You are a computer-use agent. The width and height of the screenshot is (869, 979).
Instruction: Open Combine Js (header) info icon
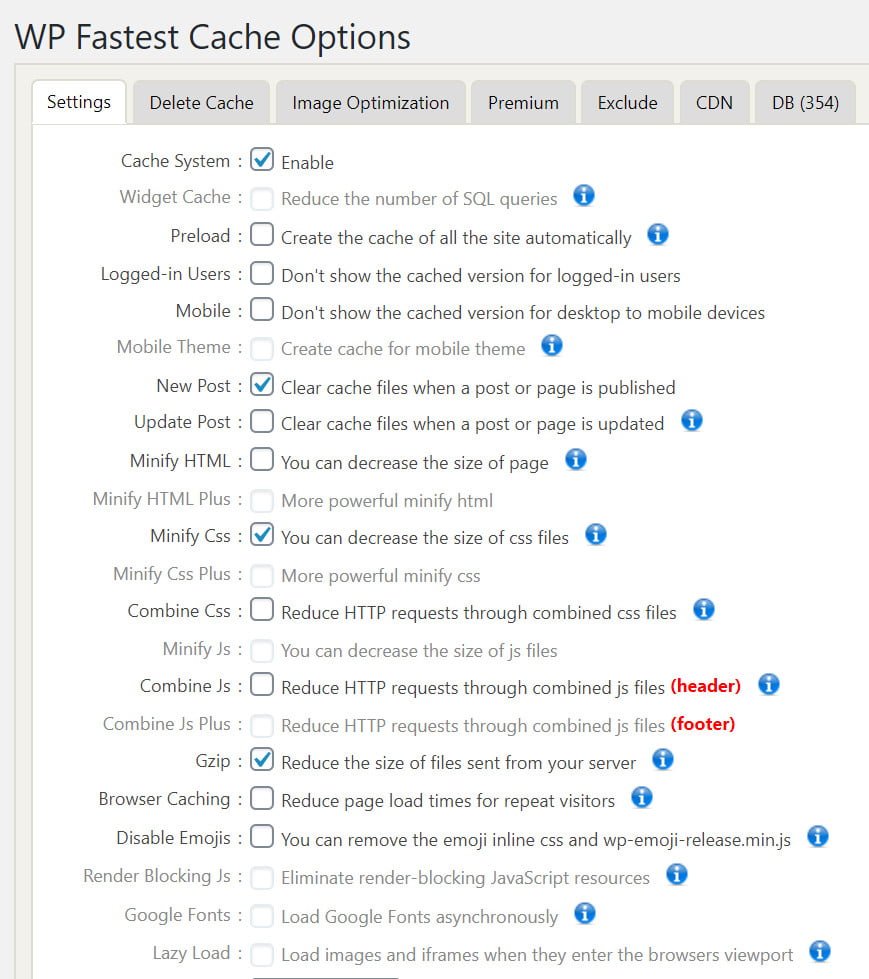(x=768, y=684)
